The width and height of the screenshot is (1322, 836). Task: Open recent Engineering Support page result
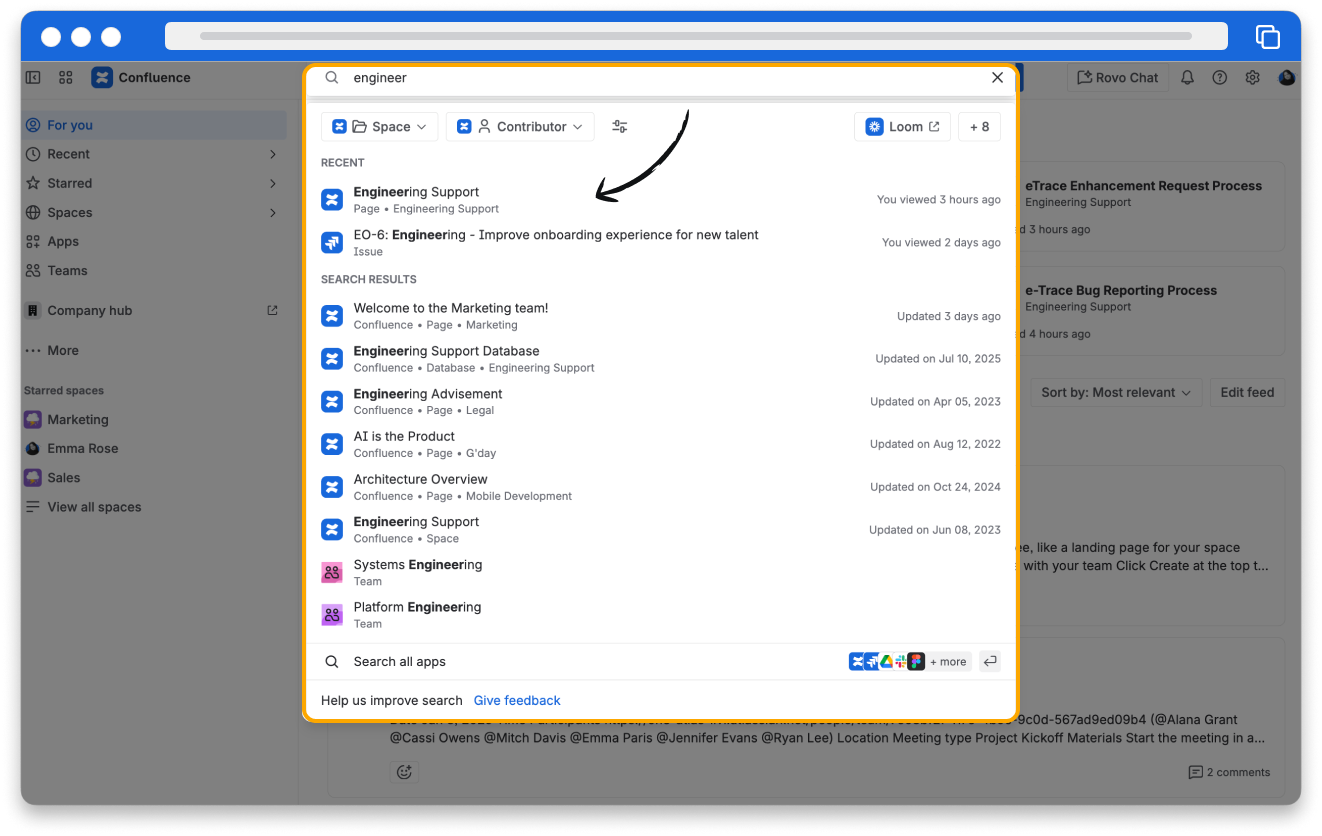(660, 199)
